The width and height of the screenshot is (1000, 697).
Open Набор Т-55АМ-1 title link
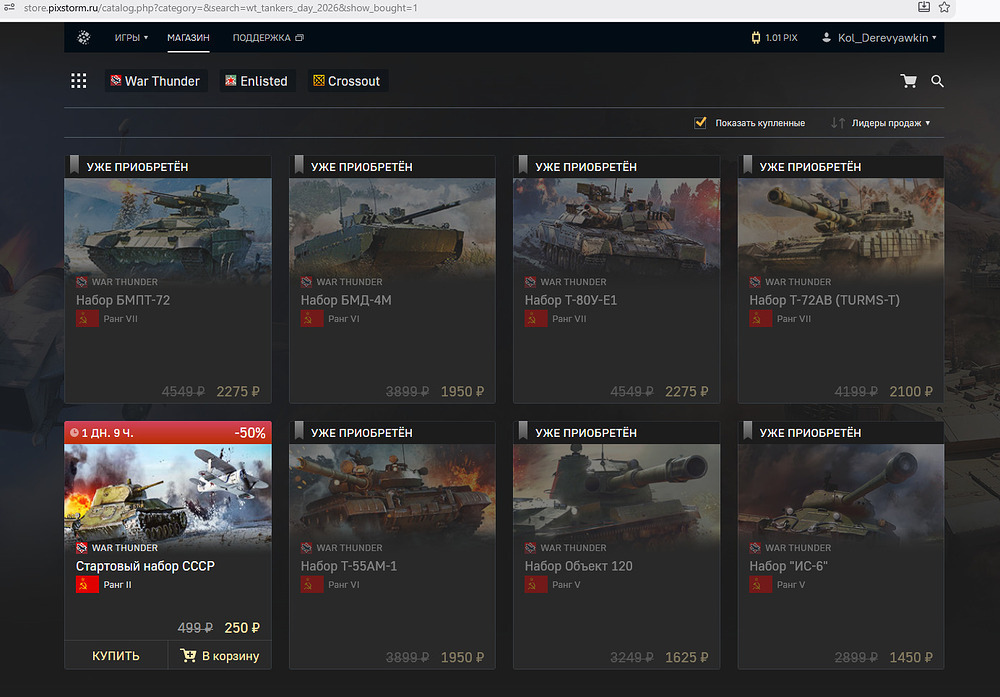coord(349,566)
